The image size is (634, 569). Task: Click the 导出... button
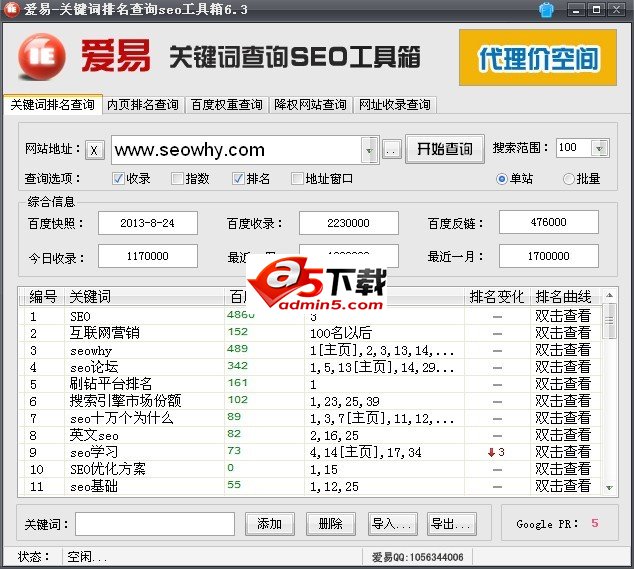point(451,524)
